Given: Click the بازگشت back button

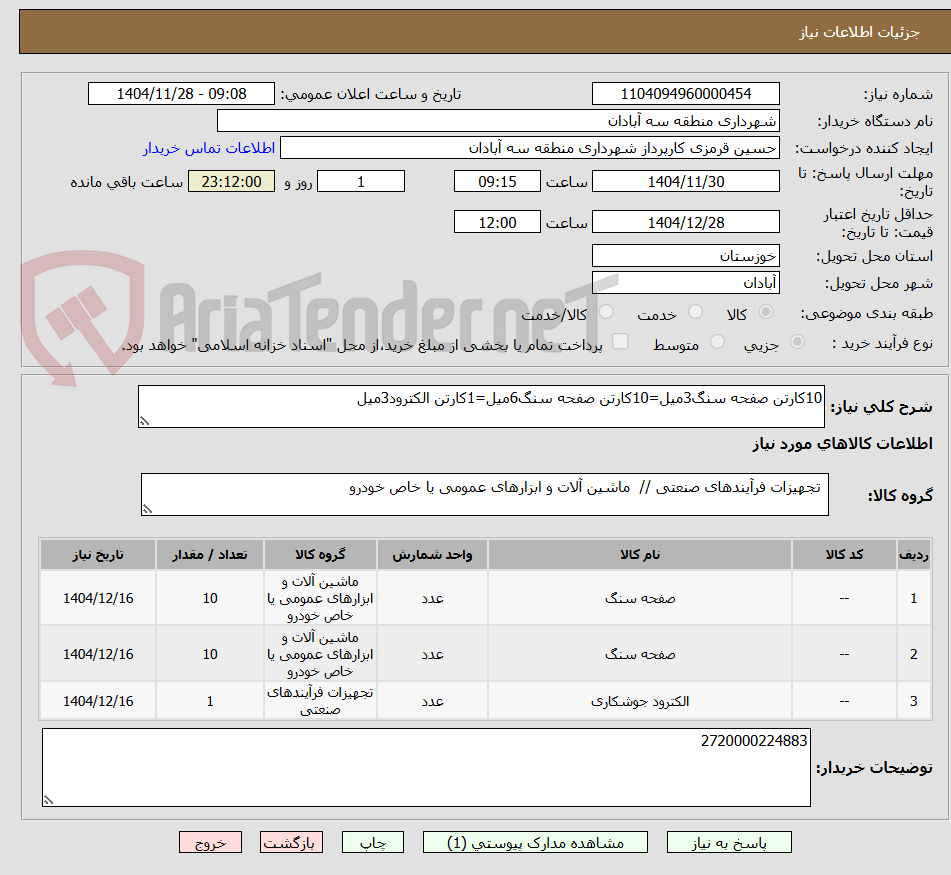Looking at the screenshot, I should point(291,842).
